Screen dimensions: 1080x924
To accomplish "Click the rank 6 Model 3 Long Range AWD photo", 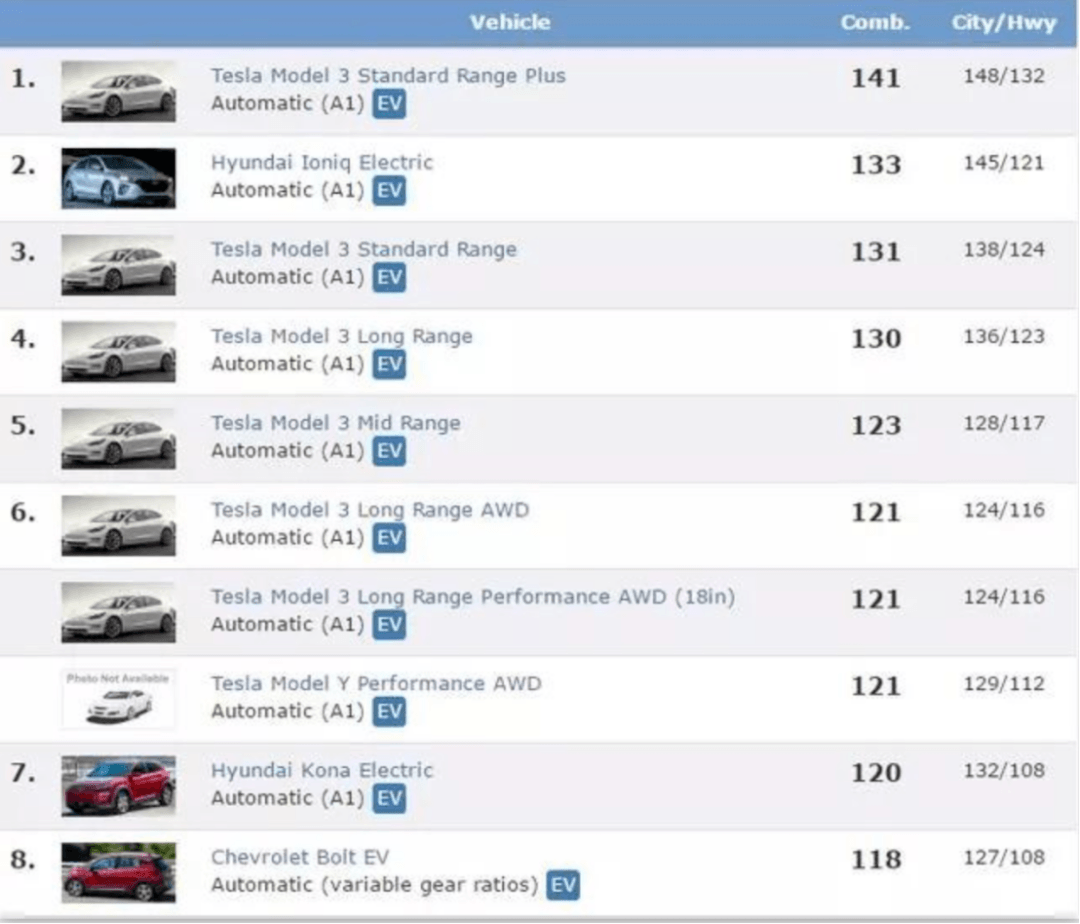I will coord(118,525).
